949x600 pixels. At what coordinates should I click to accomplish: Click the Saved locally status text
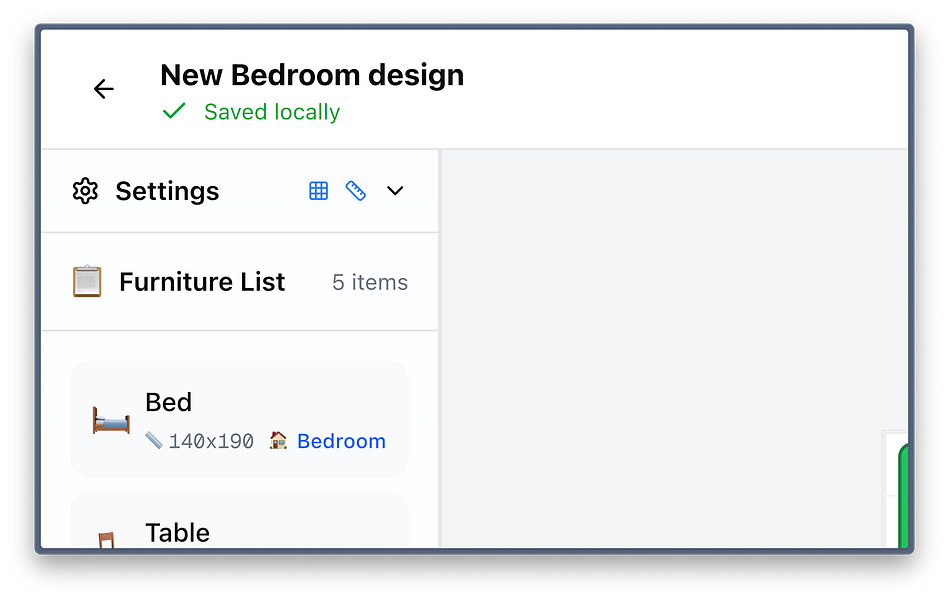272,112
